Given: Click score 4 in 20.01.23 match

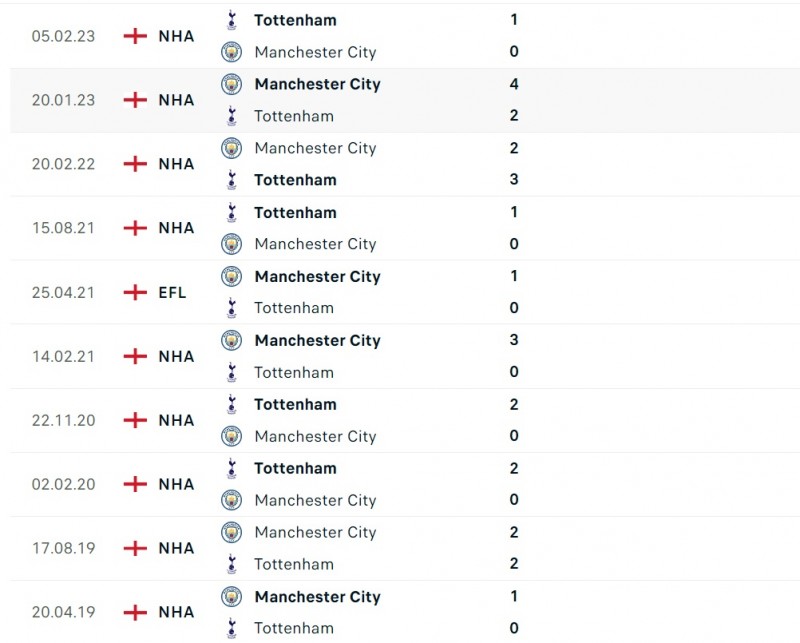Looking at the screenshot, I should click(514, 84).
